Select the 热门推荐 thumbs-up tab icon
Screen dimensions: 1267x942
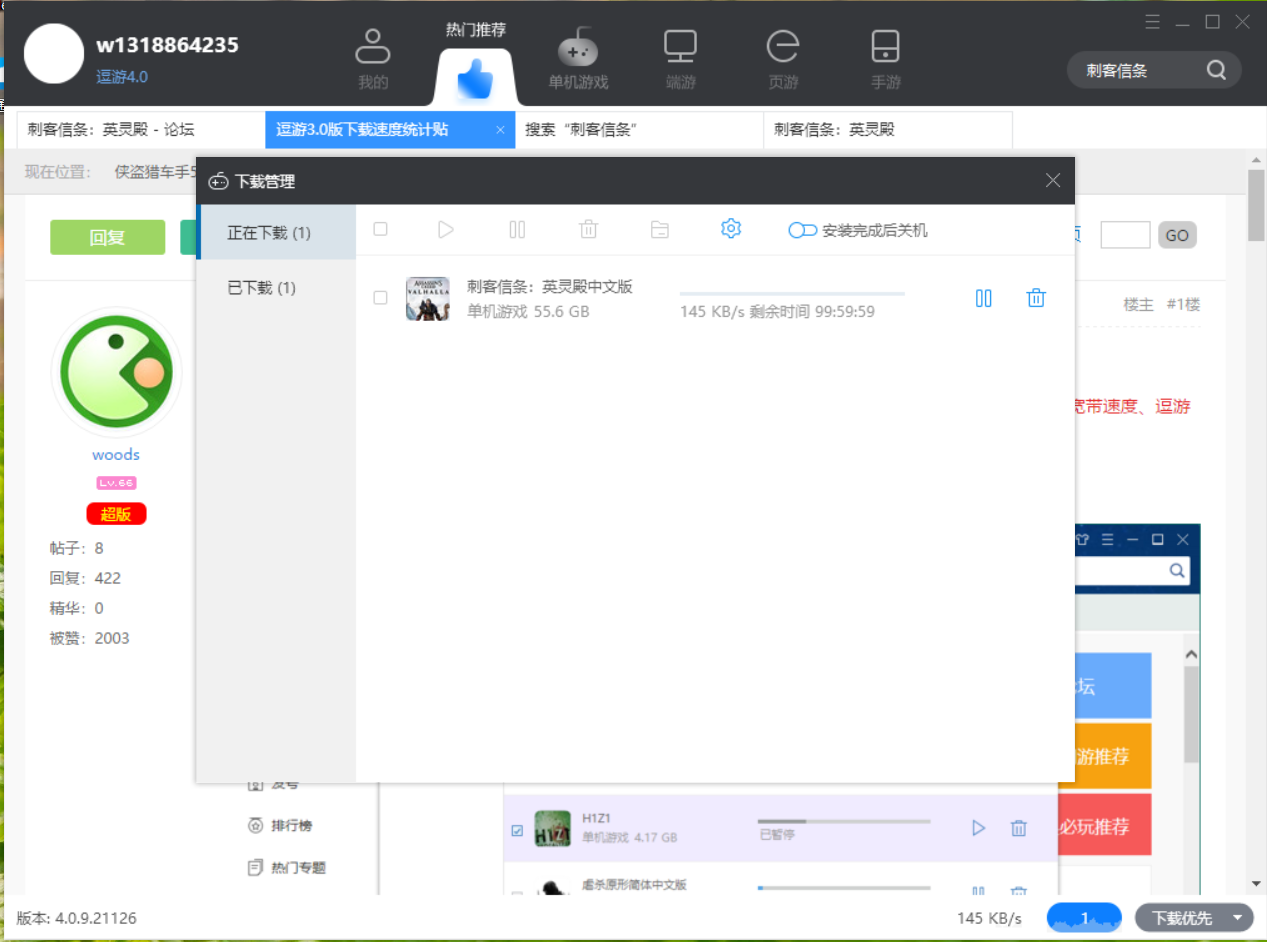476,79
